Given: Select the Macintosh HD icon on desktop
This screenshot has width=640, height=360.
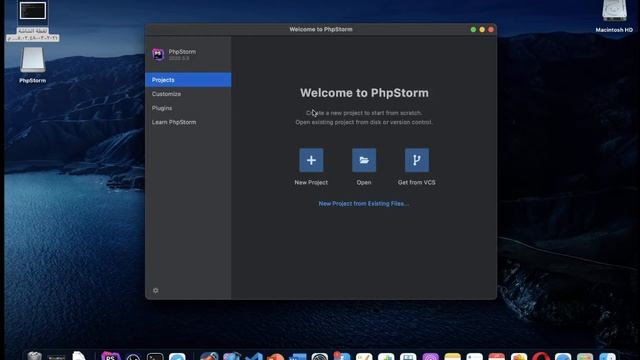Looking at the screenshot, I should pos(614,11).
